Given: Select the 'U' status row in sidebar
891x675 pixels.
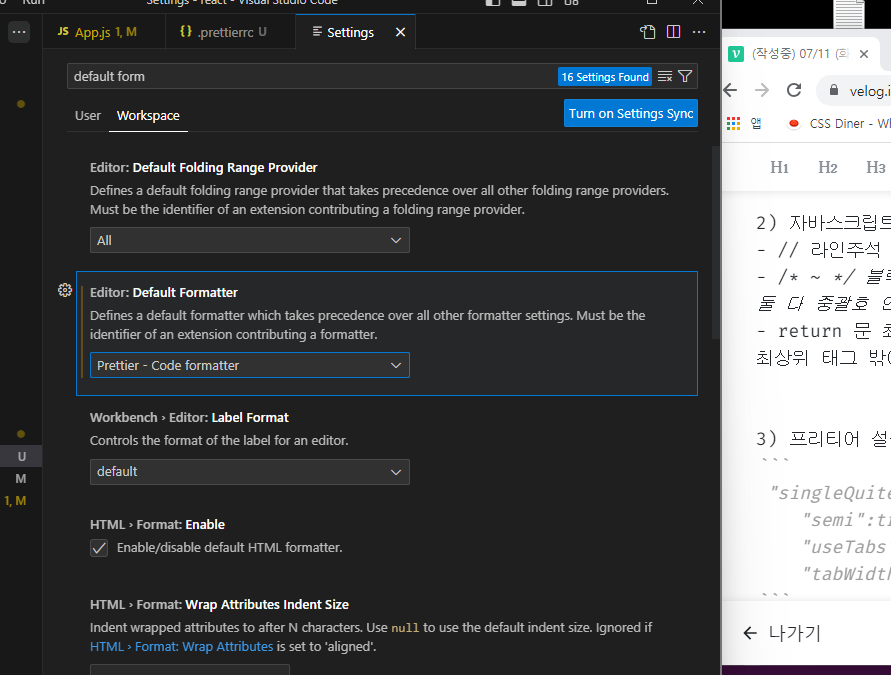Looking at the screenshot, I should pyautogui.click(x=21, y=456).
